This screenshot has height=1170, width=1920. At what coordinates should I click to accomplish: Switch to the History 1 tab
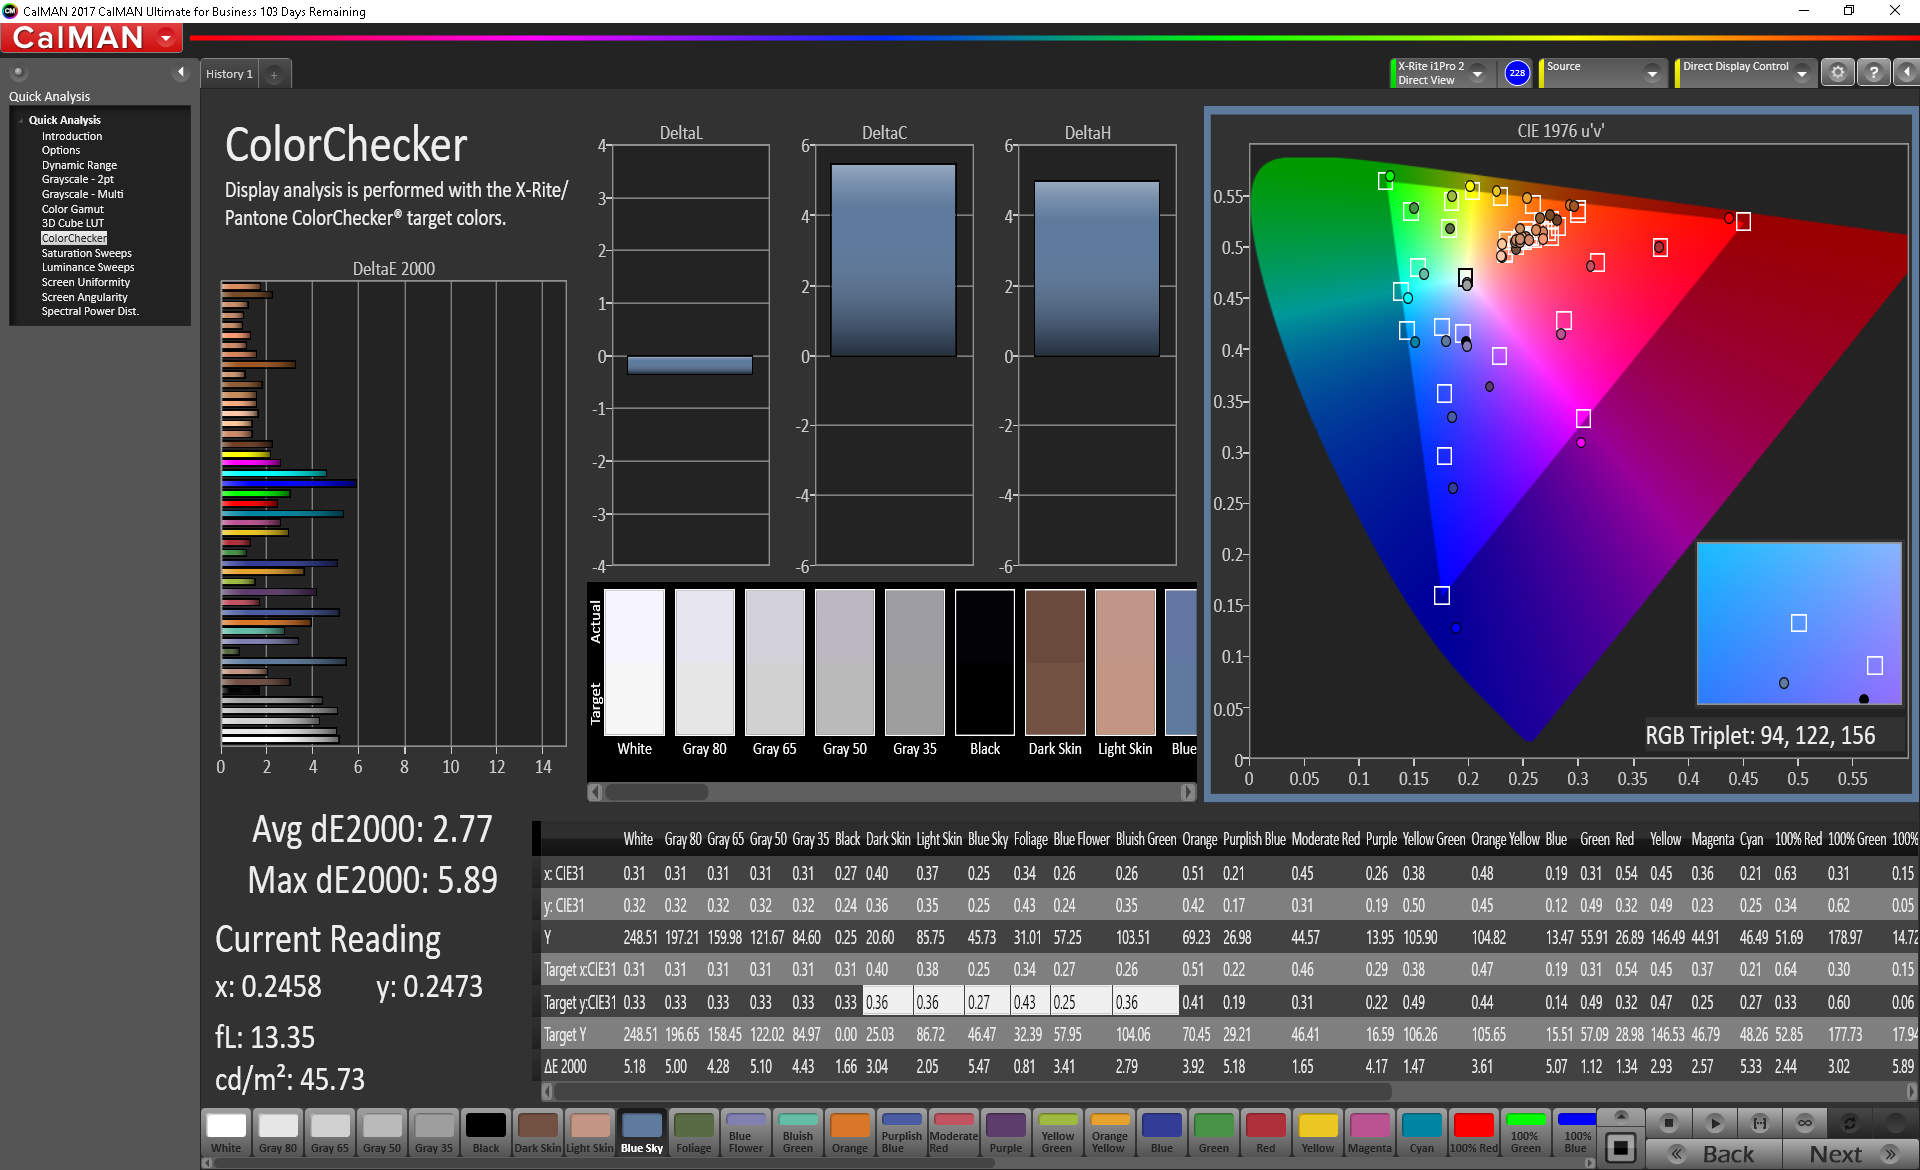pos(229,74)
